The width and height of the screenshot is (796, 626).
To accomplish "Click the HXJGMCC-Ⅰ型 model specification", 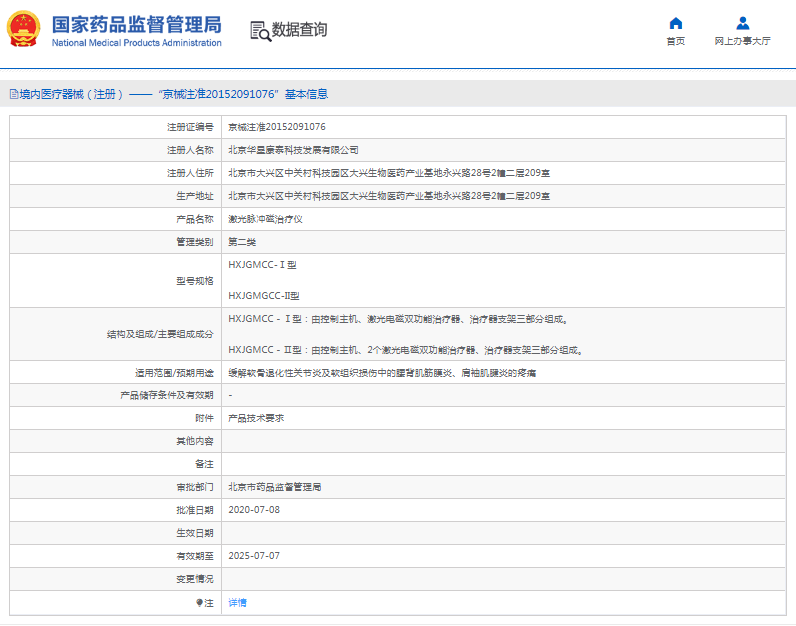I will pos(262,265).
